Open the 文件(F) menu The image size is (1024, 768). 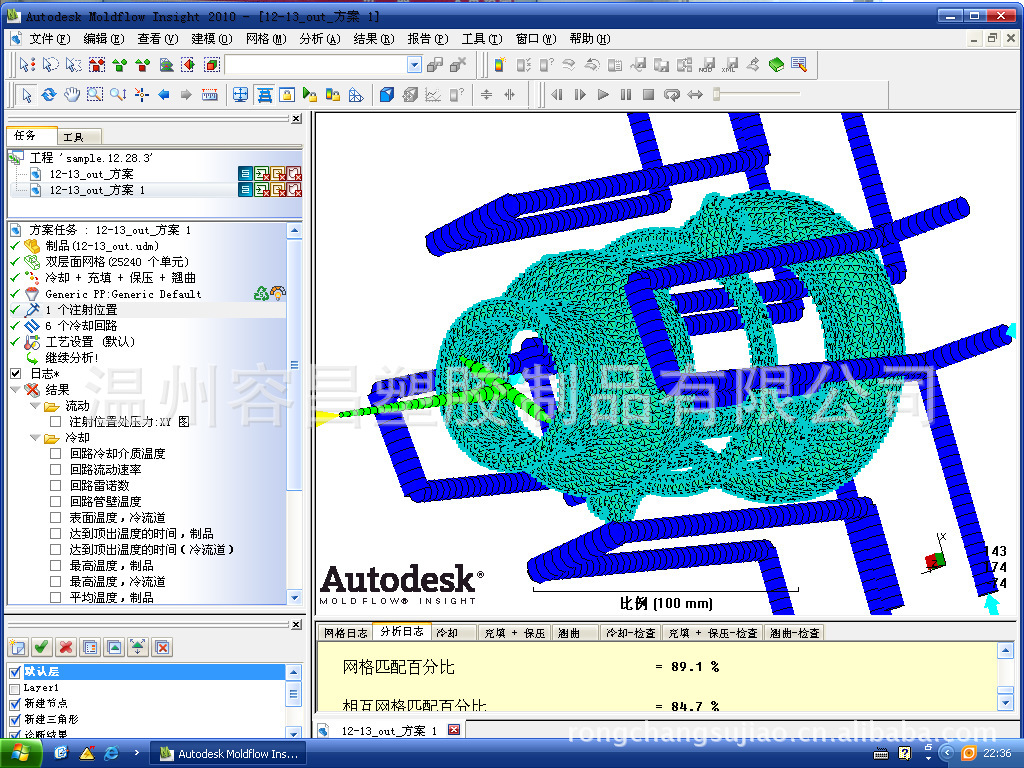tap(50, 39)
